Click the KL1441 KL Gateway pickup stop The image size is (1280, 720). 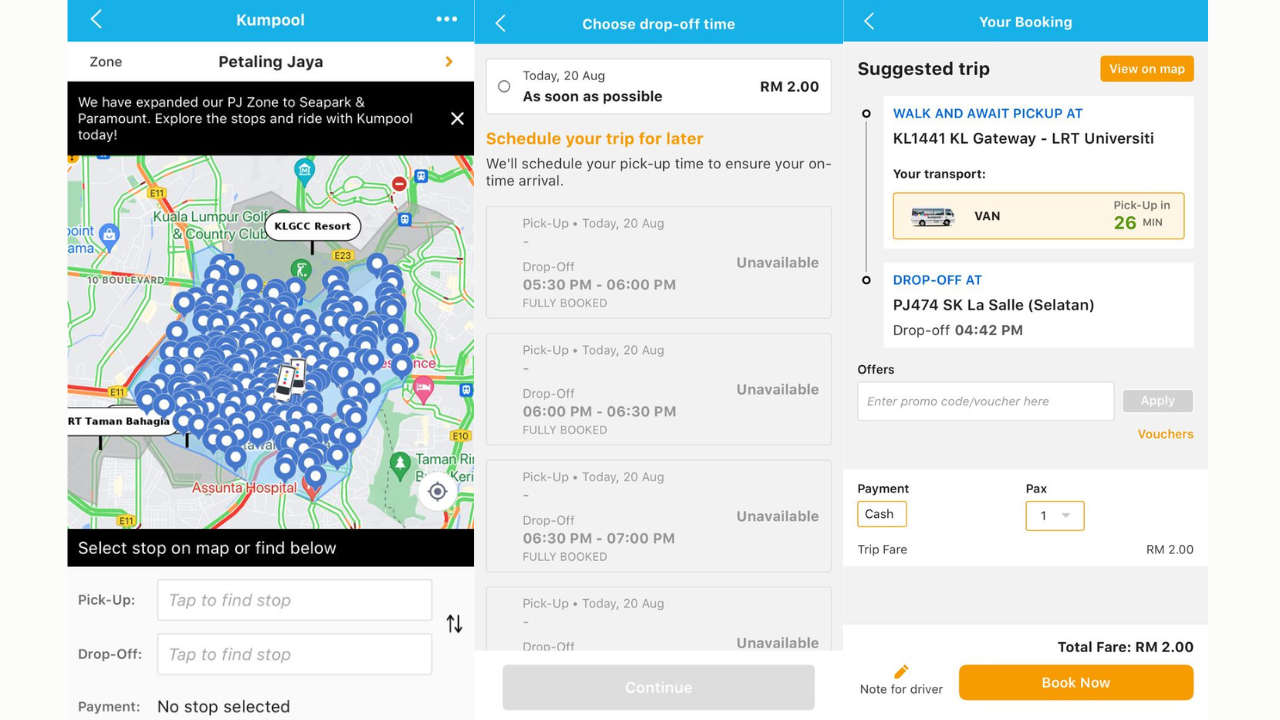[x=1023, y=139]
